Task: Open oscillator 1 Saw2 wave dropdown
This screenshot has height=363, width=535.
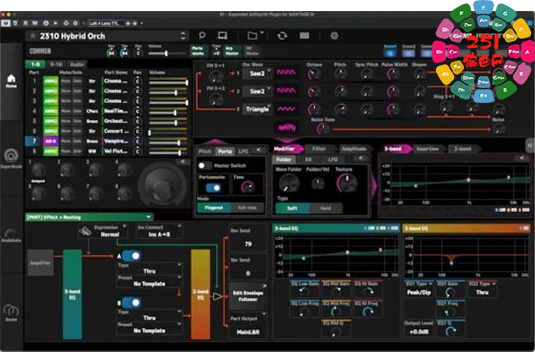Action: pyautogui.click(x=258, y=73)
